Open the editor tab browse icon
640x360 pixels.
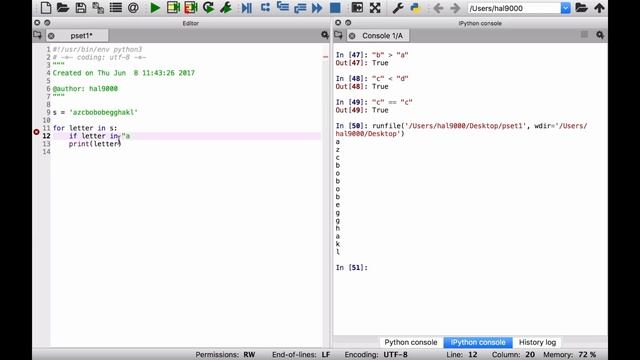[38, 35]
